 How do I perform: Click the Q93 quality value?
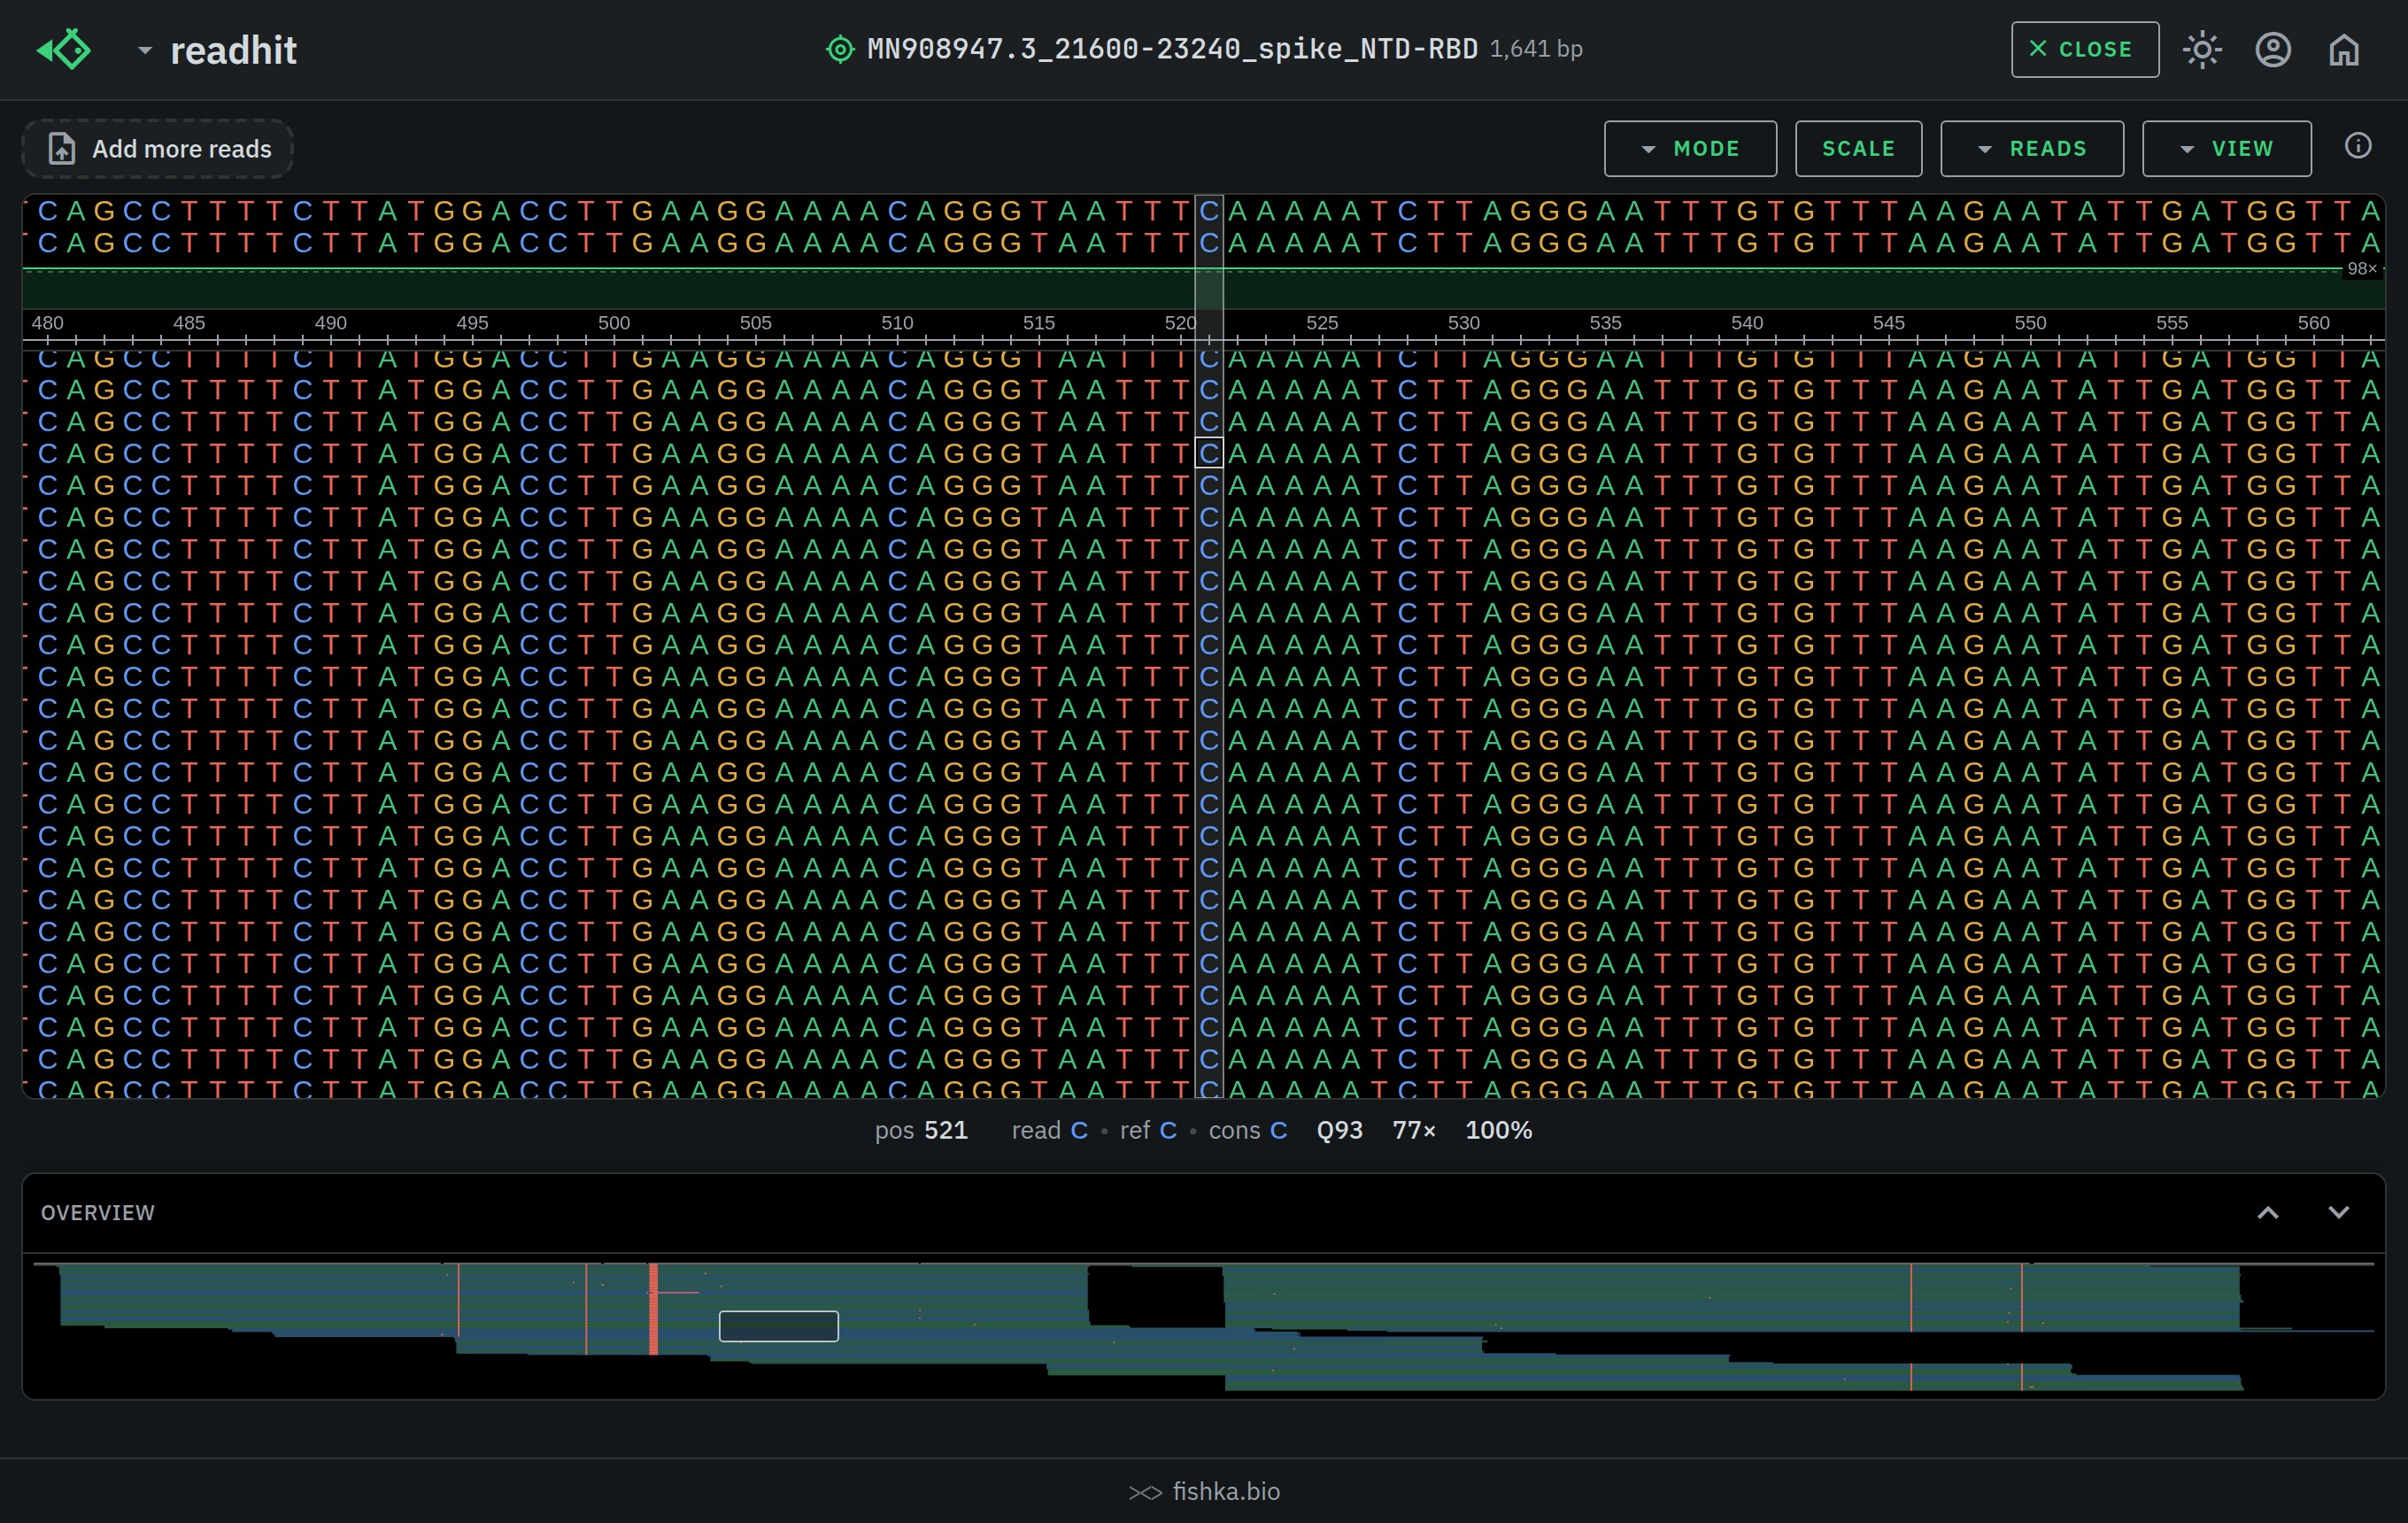tap(1339, 1130)
